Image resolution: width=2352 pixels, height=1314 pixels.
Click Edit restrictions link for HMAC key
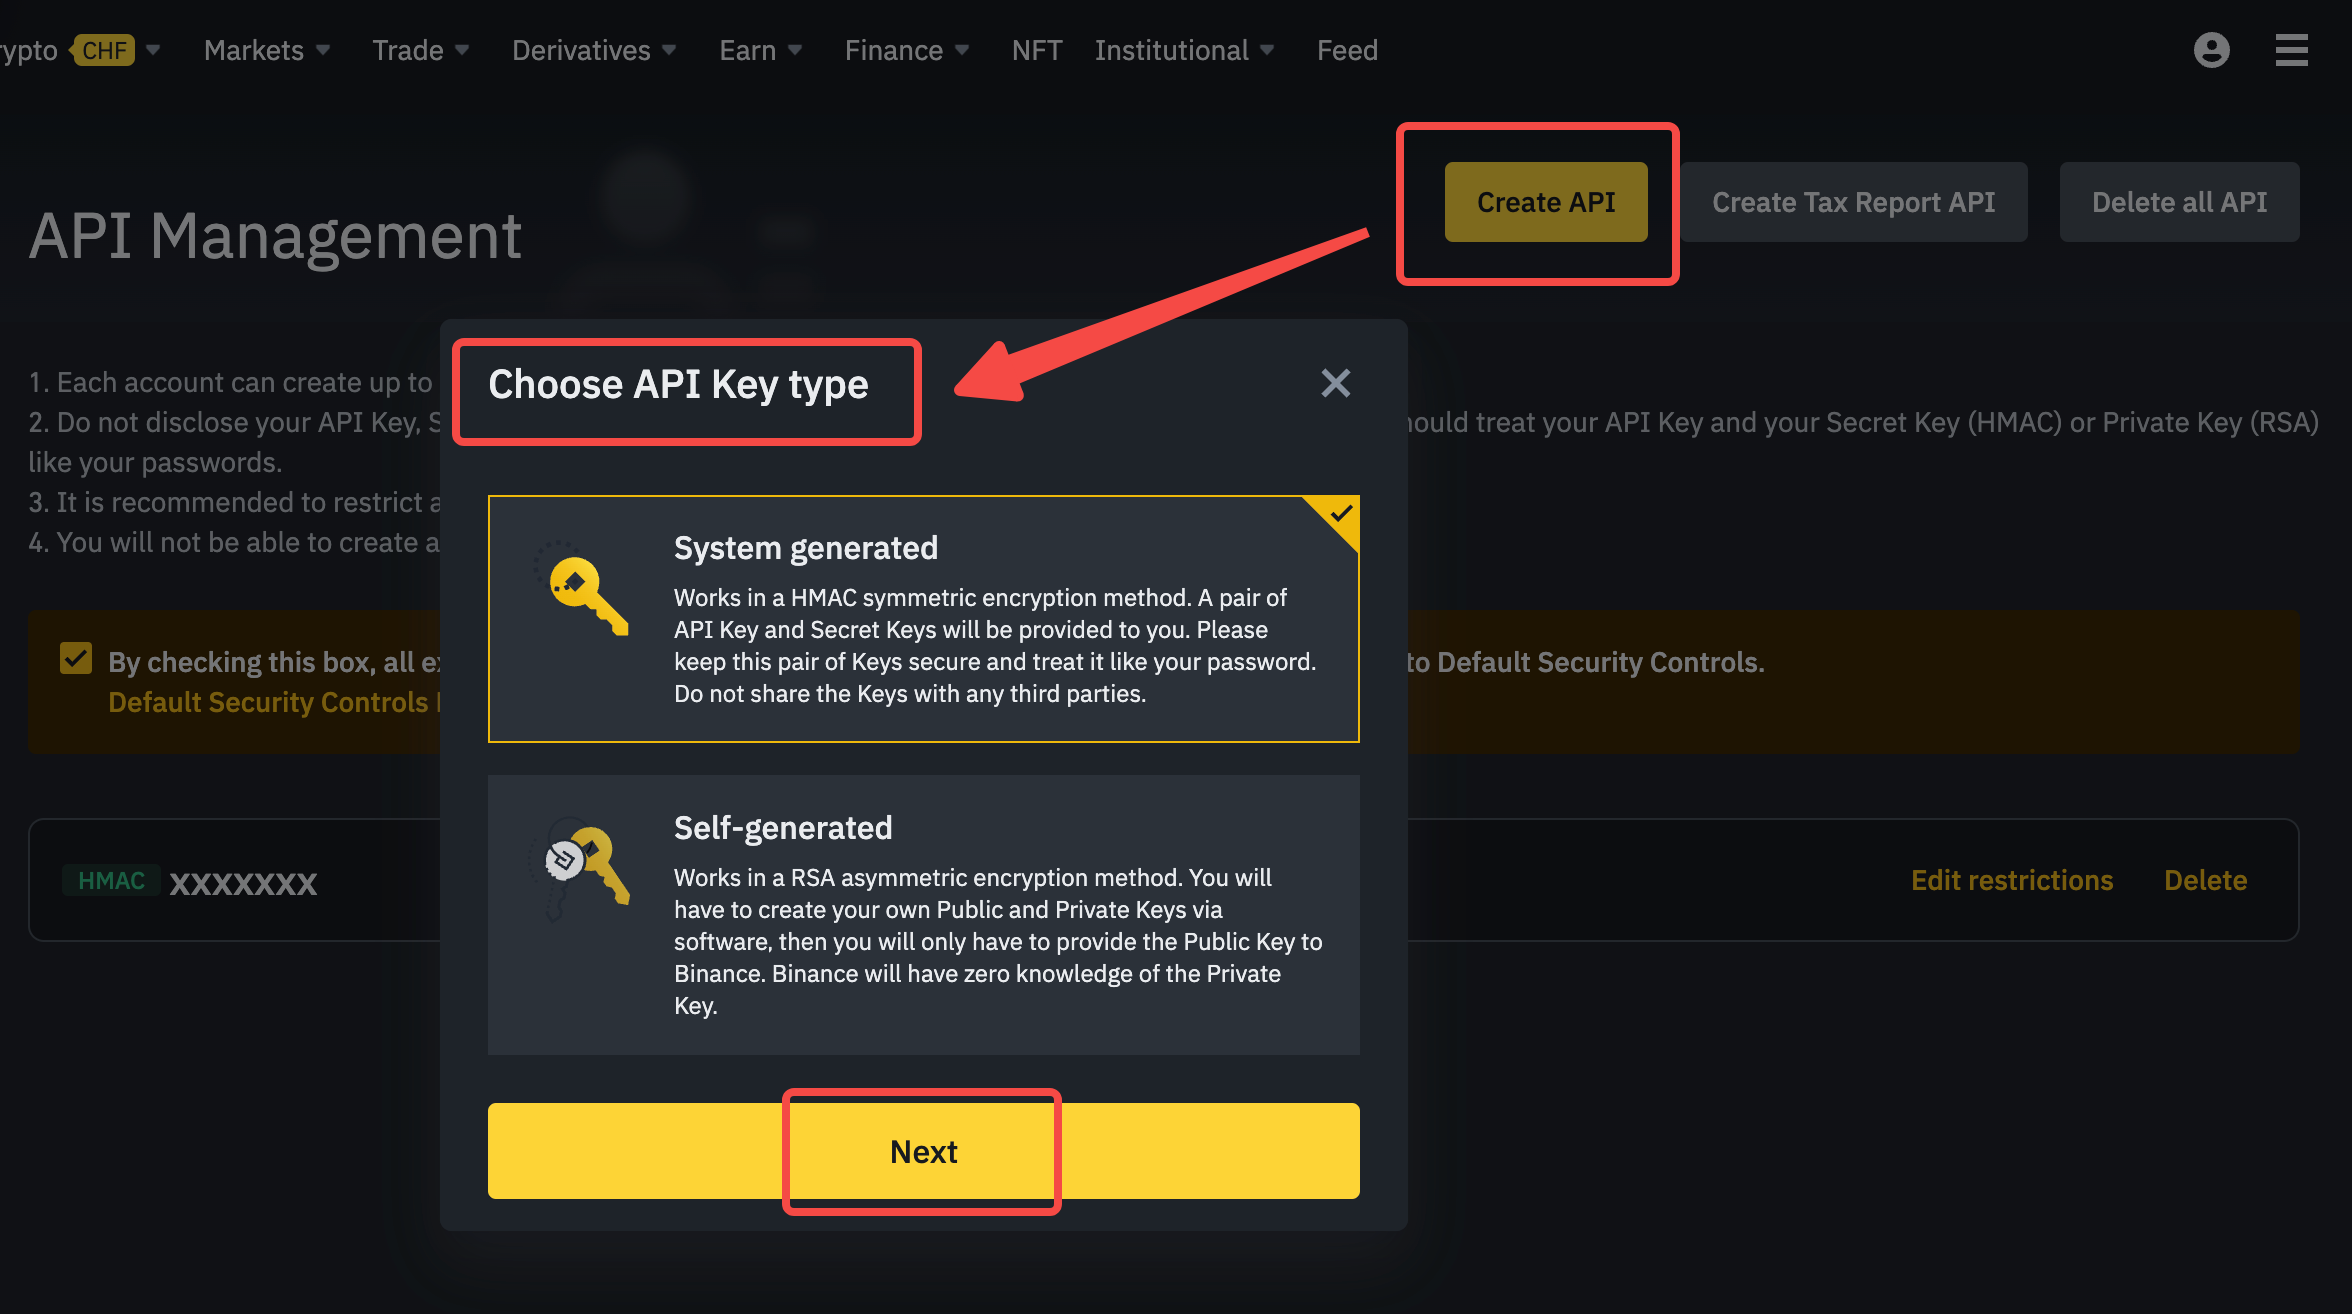tap(2011, 881)
